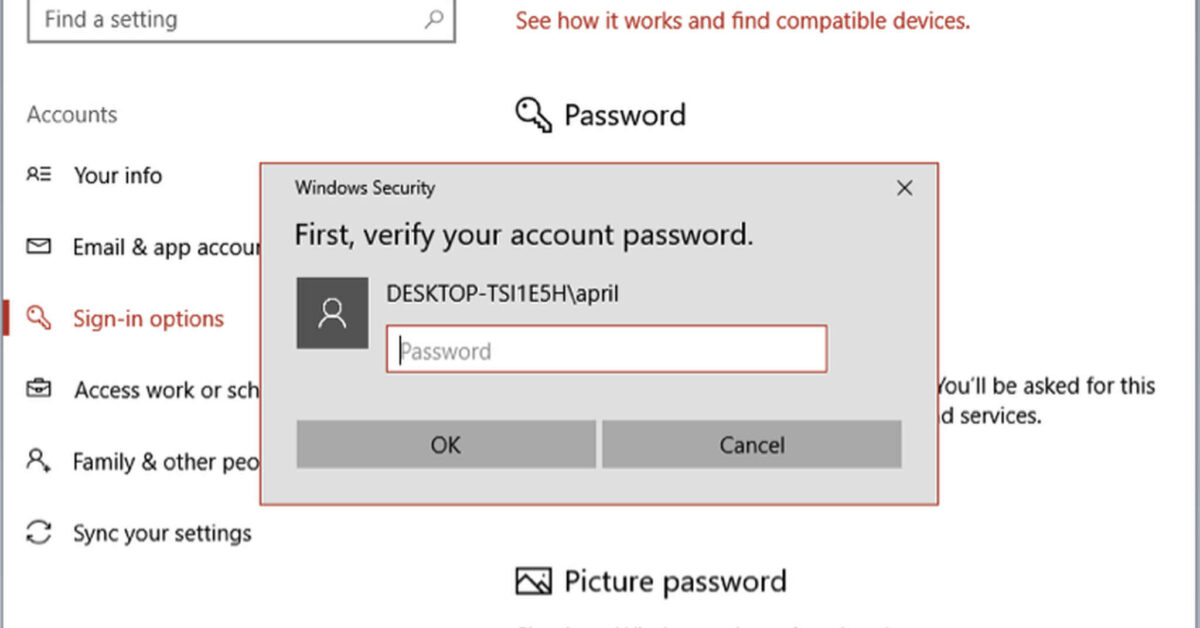Click the Access work or school briefcase icon
This screenshot has height=628, width=1200.
(38, 390)
